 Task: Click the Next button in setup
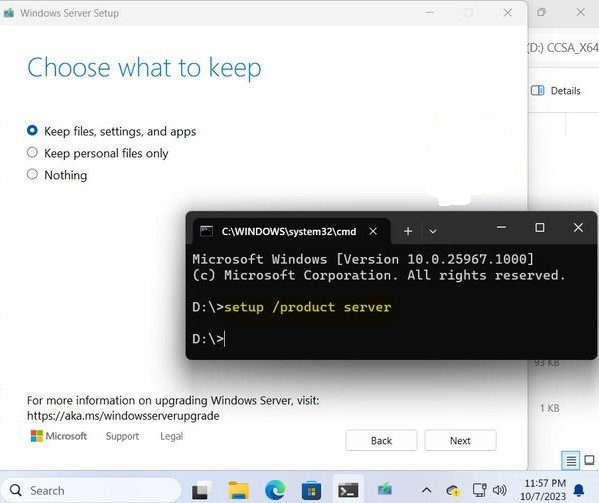(x=460, y=440)
